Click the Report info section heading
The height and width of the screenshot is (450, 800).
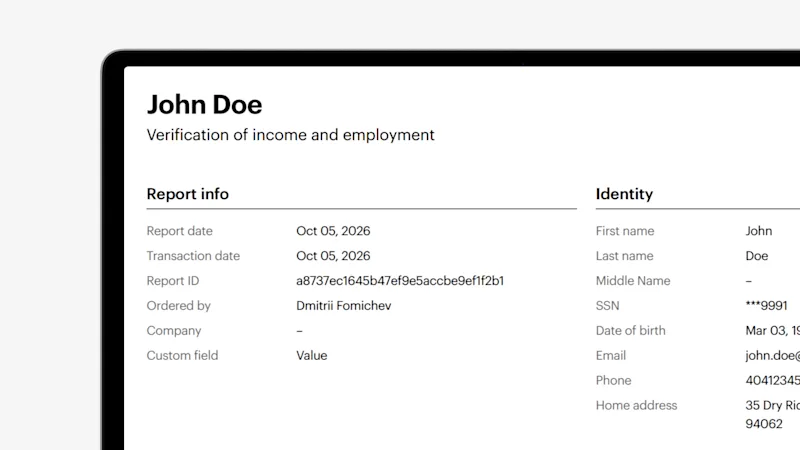(187, 194)
